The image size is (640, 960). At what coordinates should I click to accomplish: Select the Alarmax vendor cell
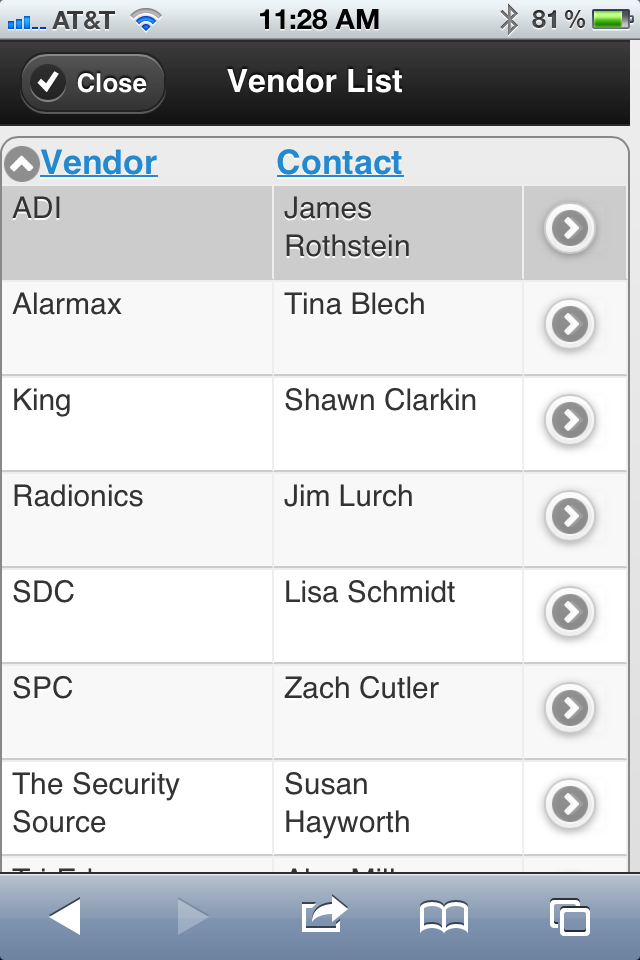coord(137,328)
